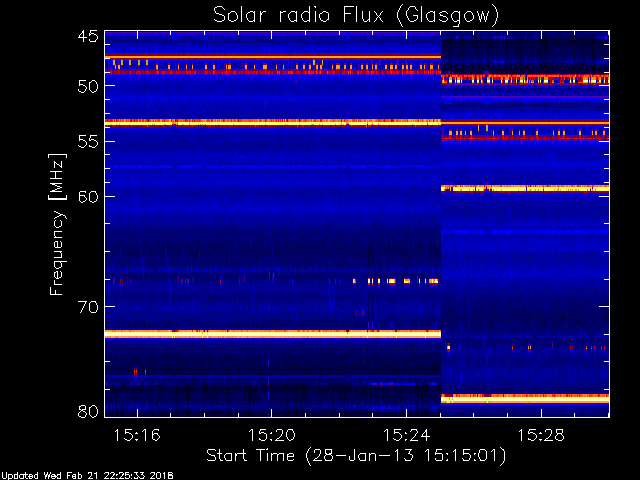Click the 70 frequency tick label
640x480 pixels.
click(x=88, y=307)
